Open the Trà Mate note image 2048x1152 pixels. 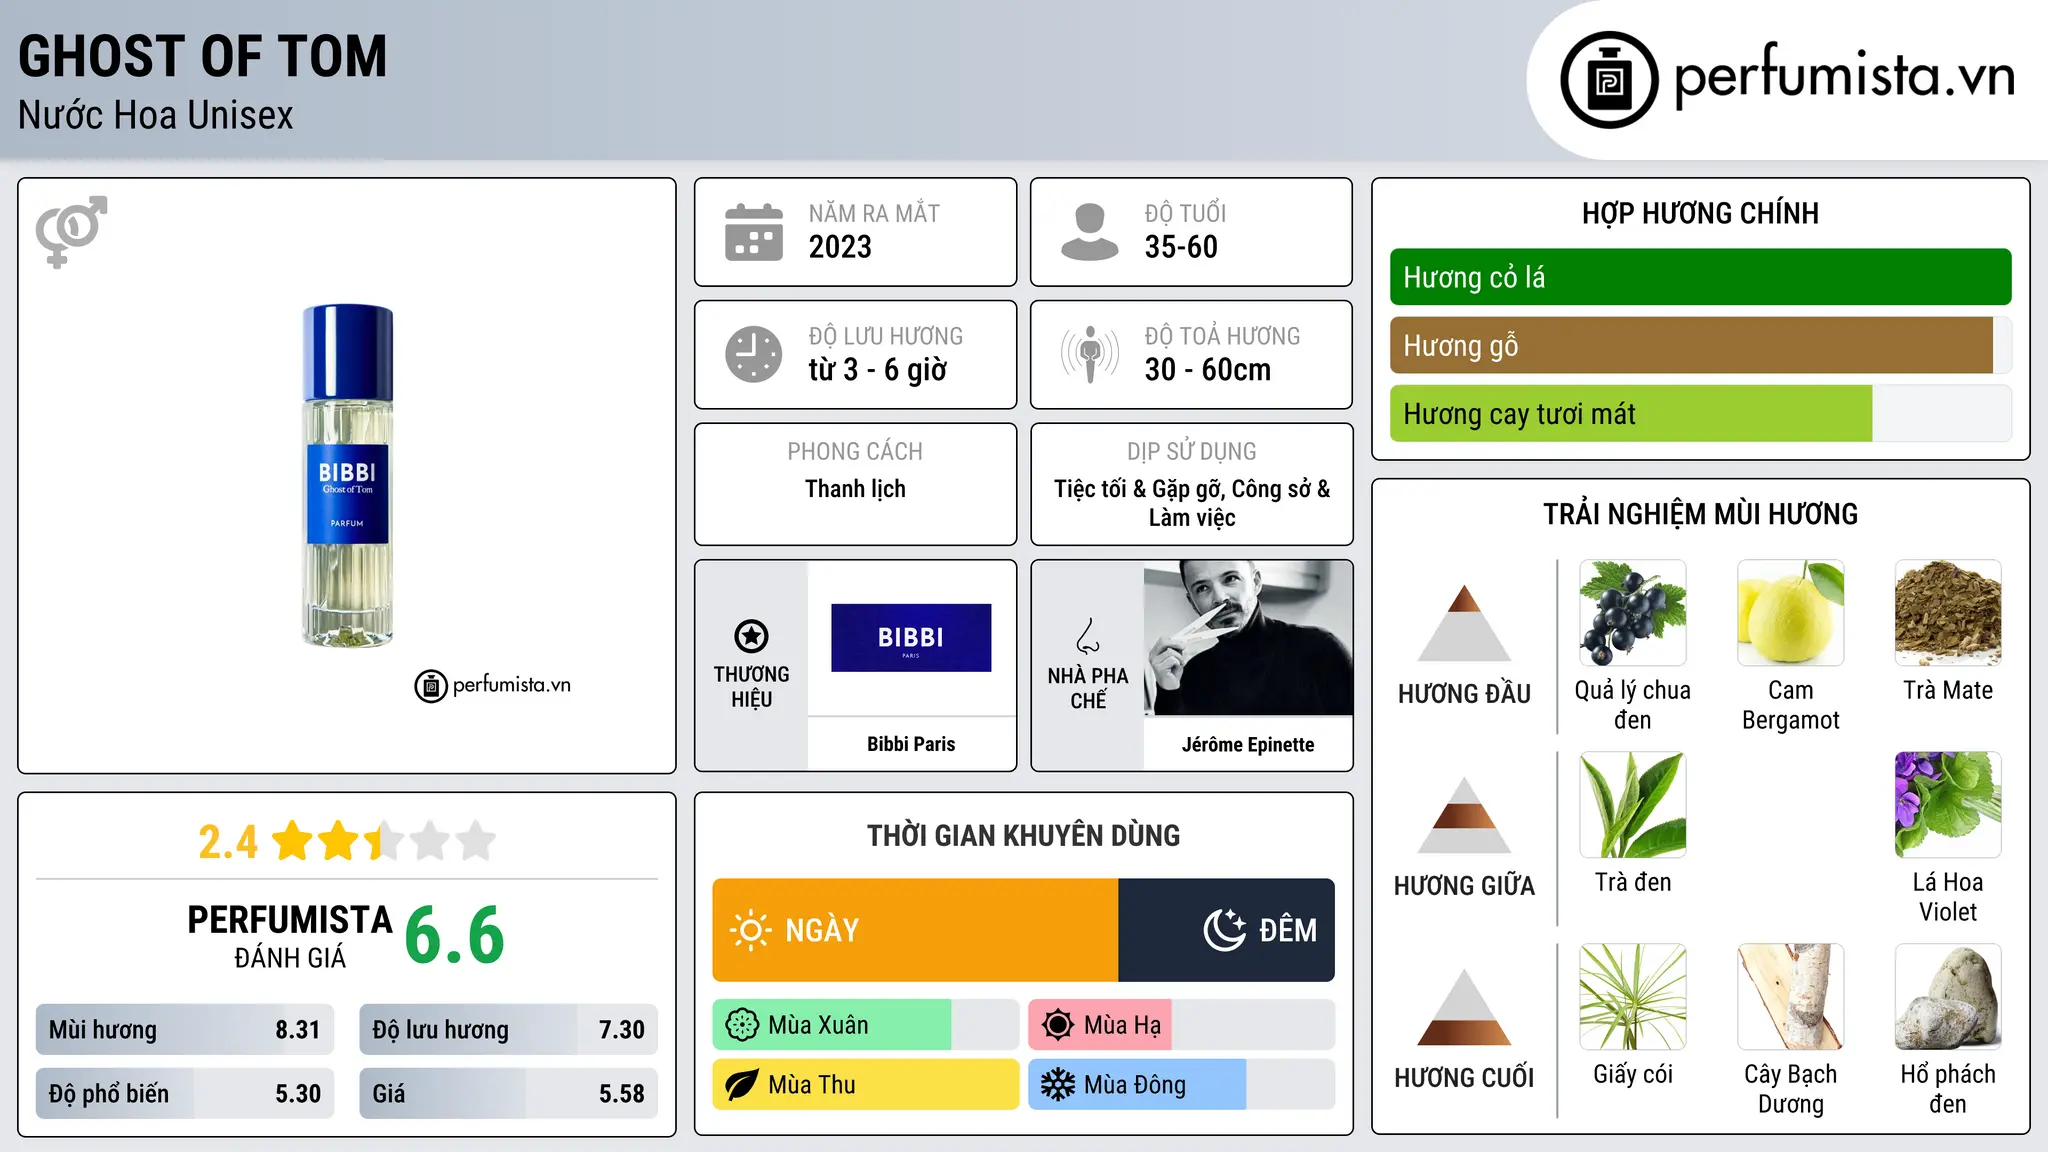[1948, 613]
